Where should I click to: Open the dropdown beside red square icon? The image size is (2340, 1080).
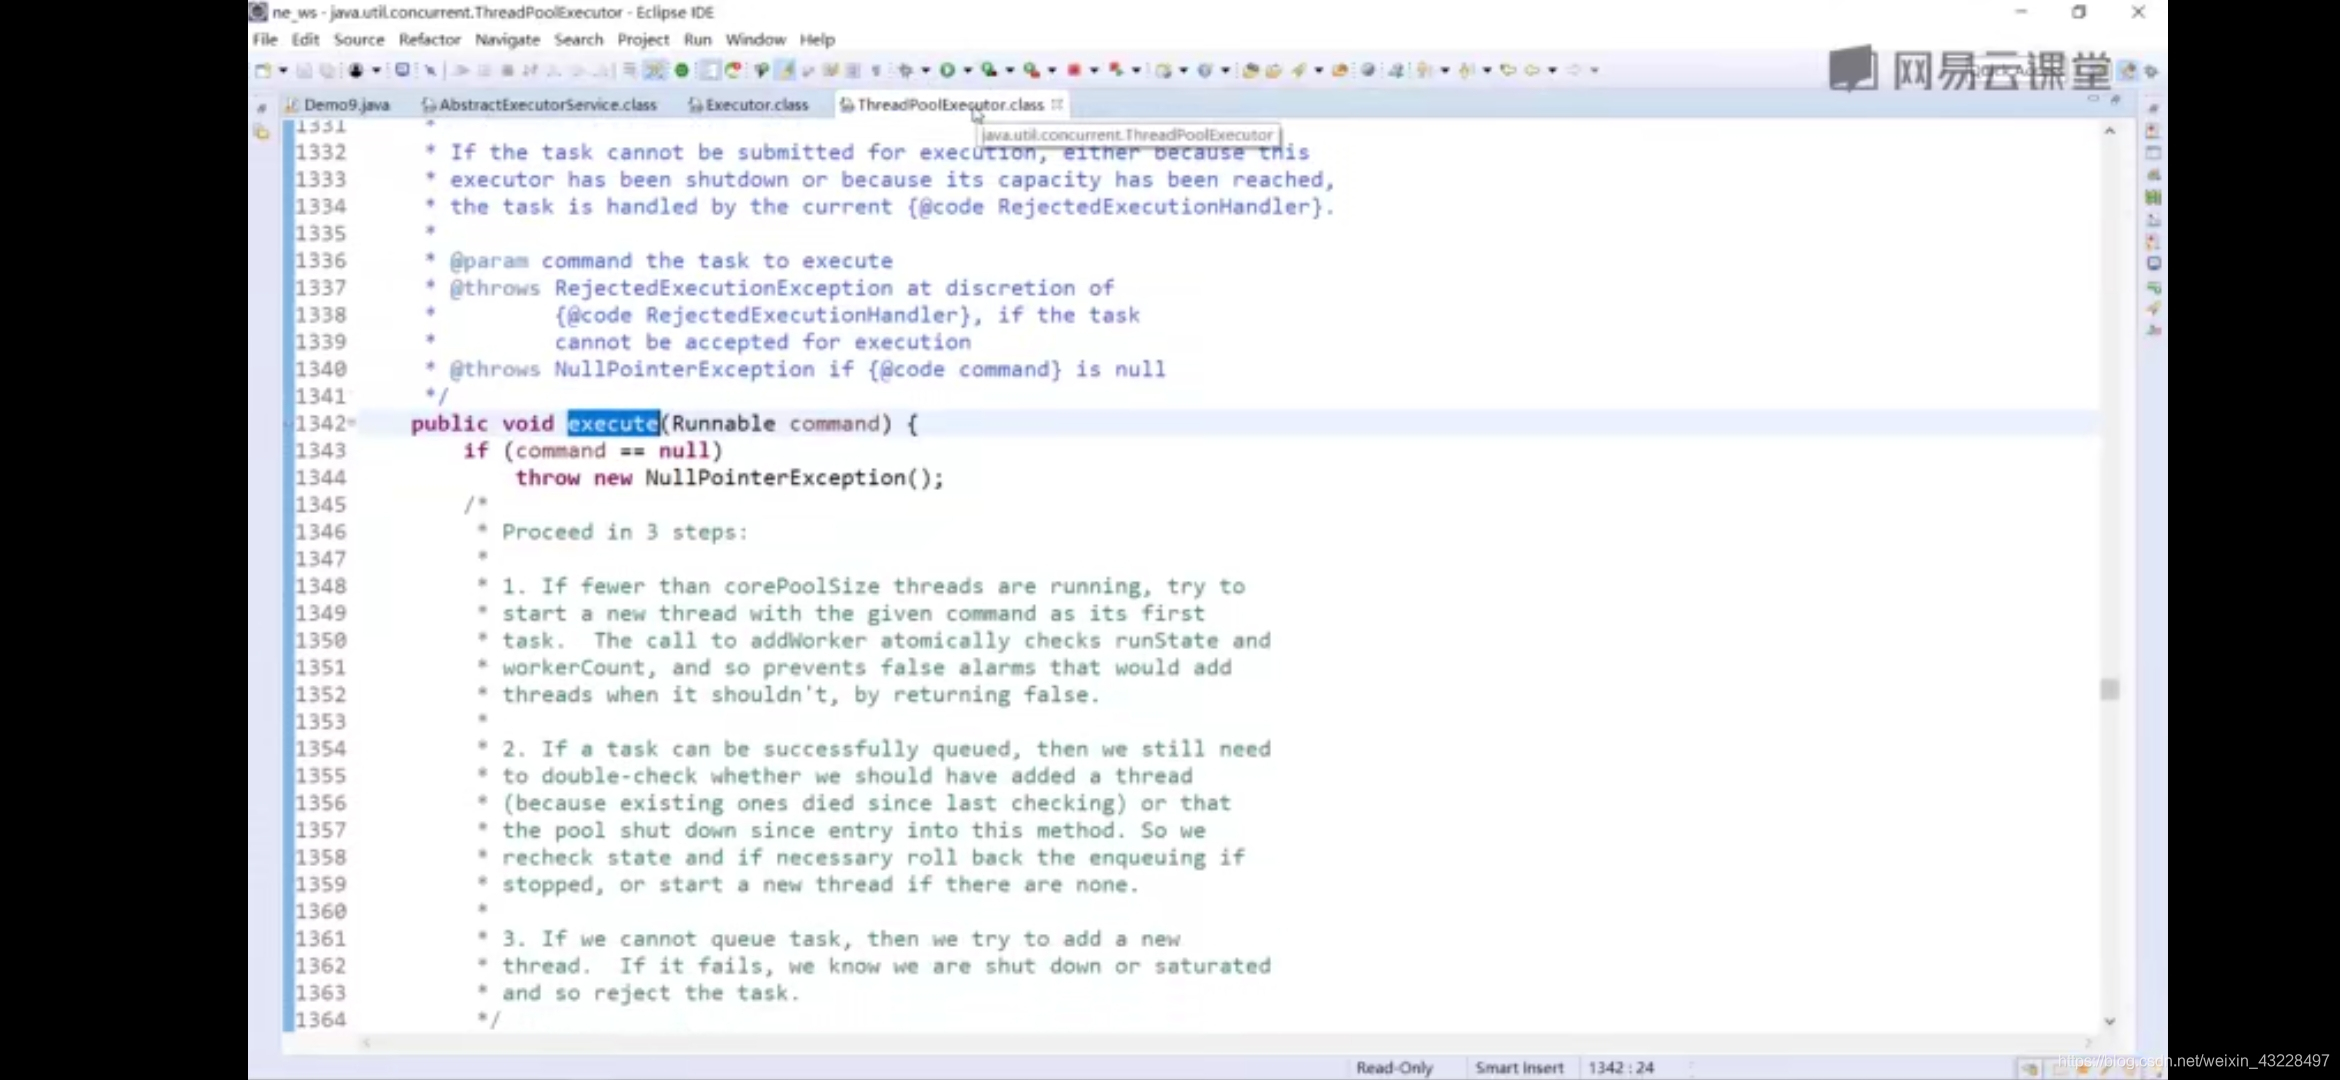(1093, 70)
